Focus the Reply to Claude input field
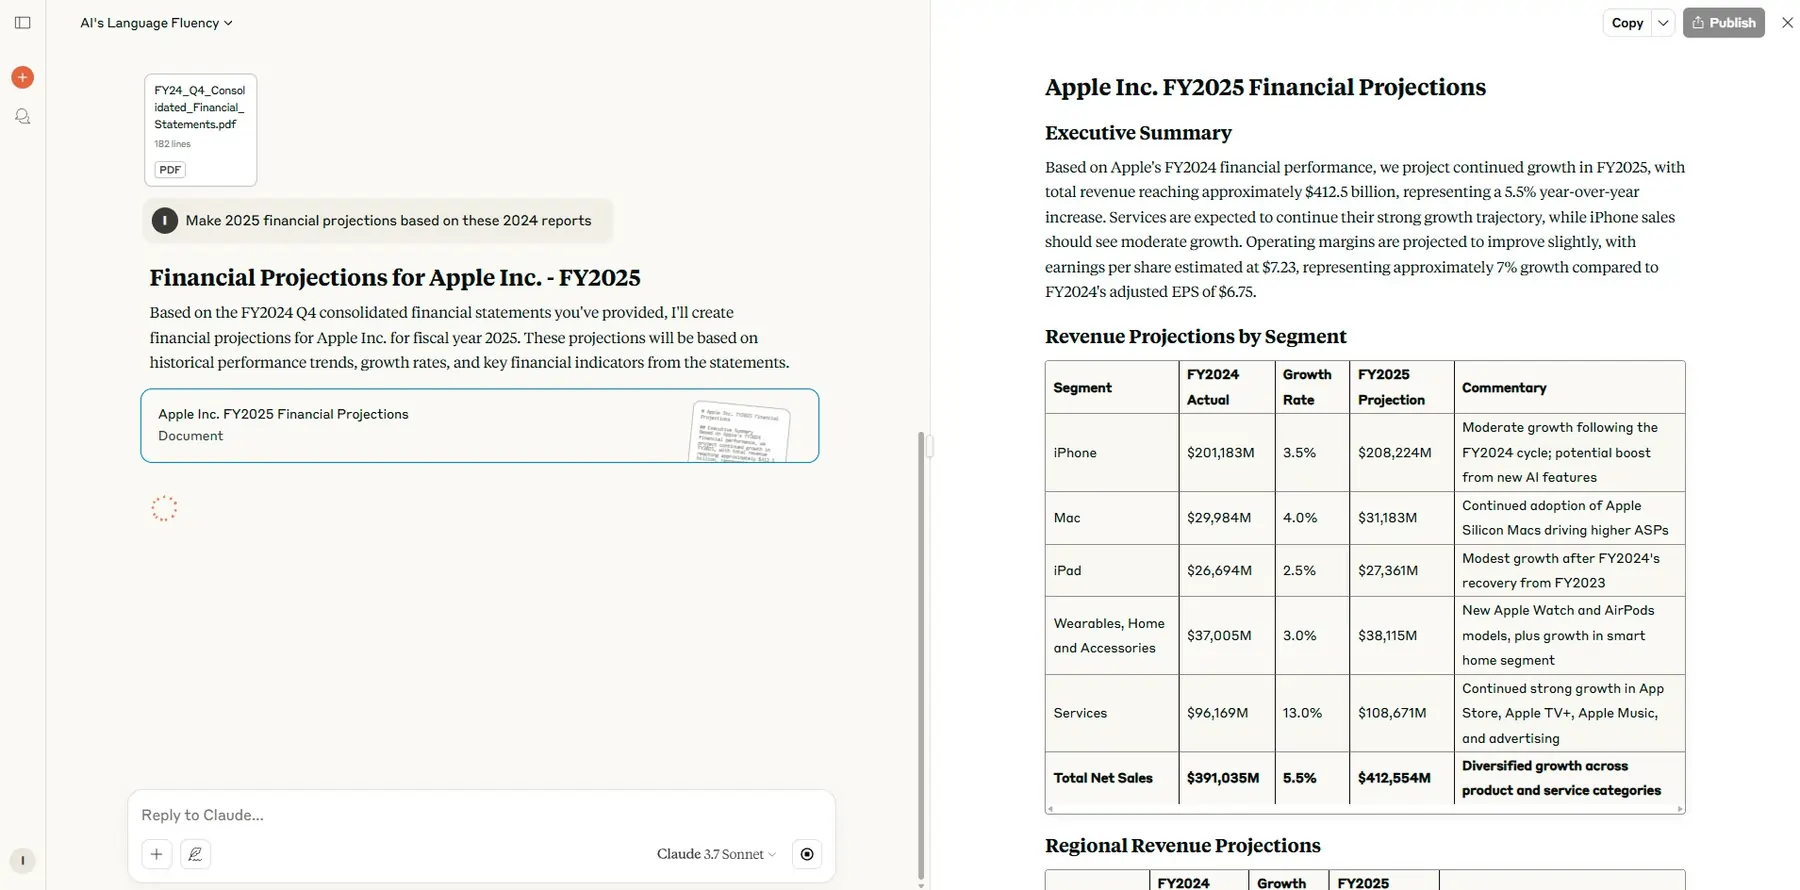This screenshot has width=1800, height=890. click(480, 815)
